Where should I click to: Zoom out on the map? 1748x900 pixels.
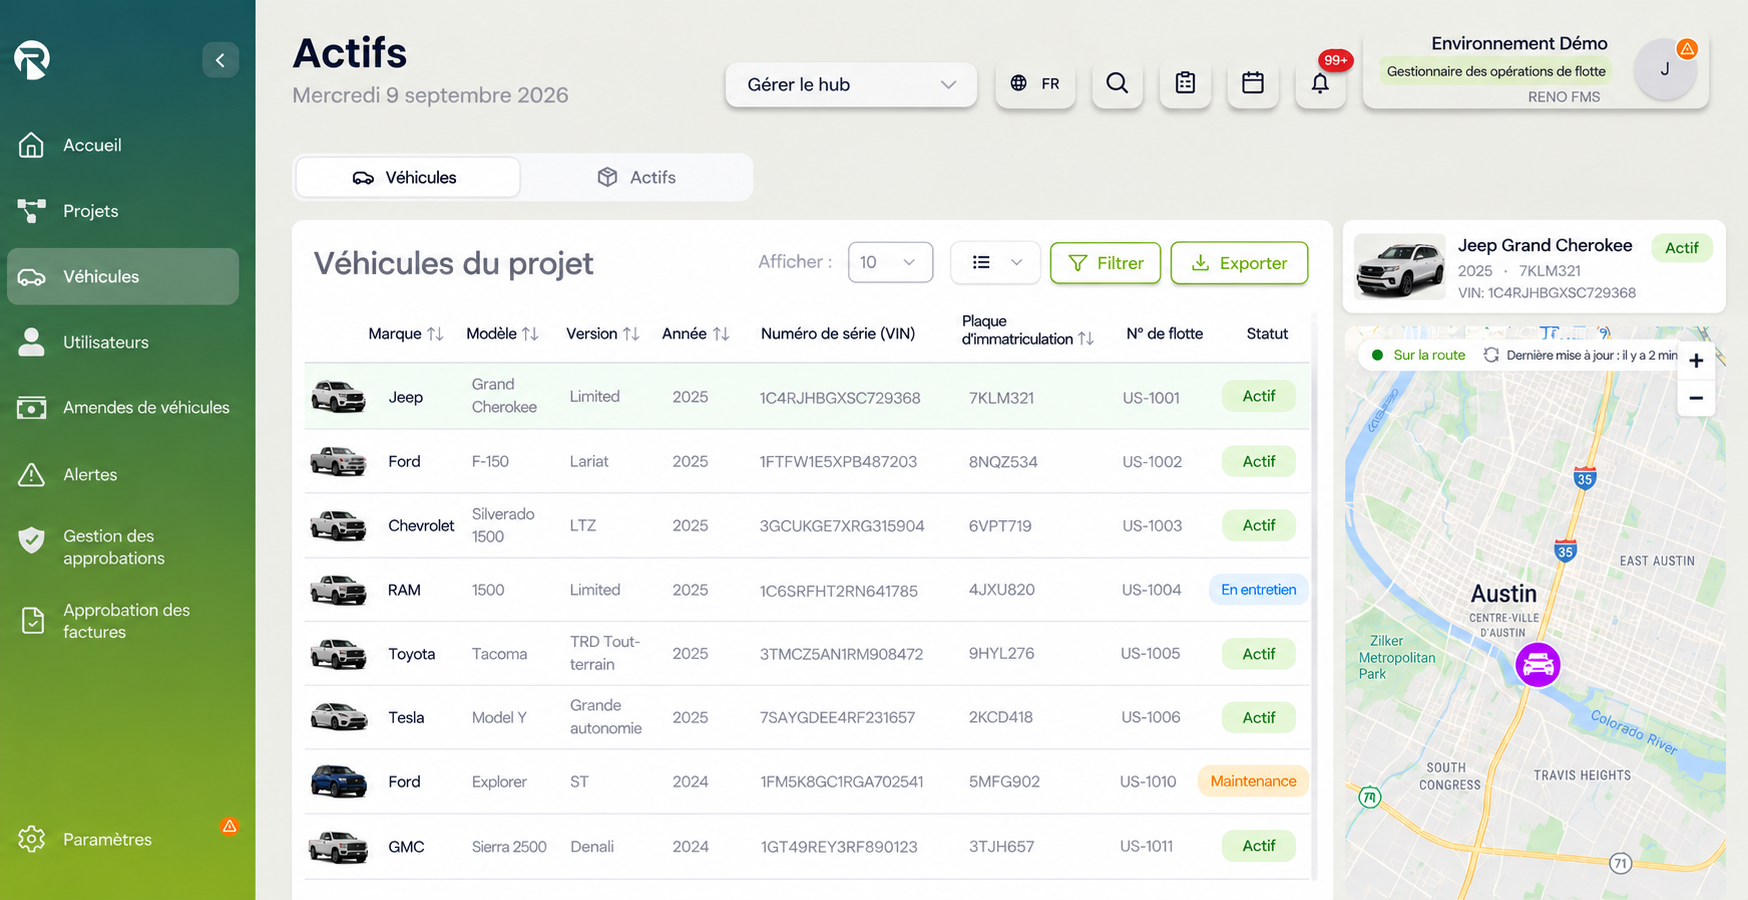(x=1696, y=398)
